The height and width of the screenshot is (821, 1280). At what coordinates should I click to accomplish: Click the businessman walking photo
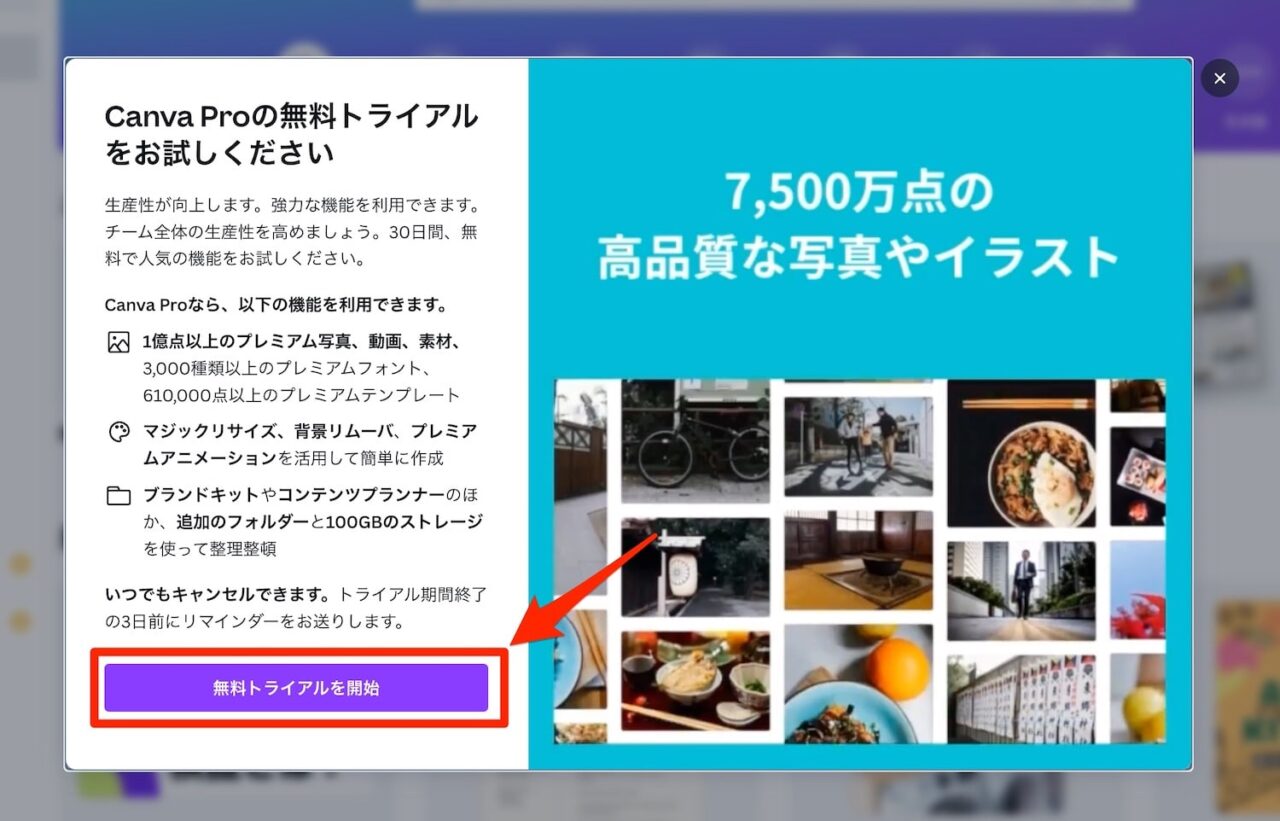(x=1020, y=590)
